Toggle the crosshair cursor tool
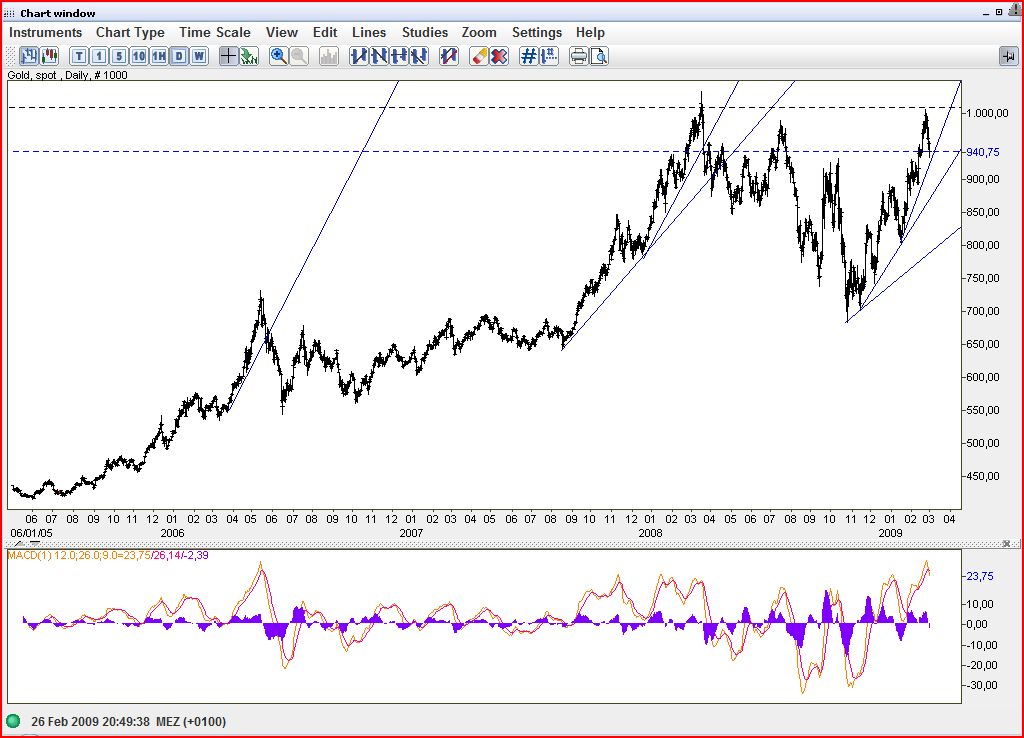 228,56
